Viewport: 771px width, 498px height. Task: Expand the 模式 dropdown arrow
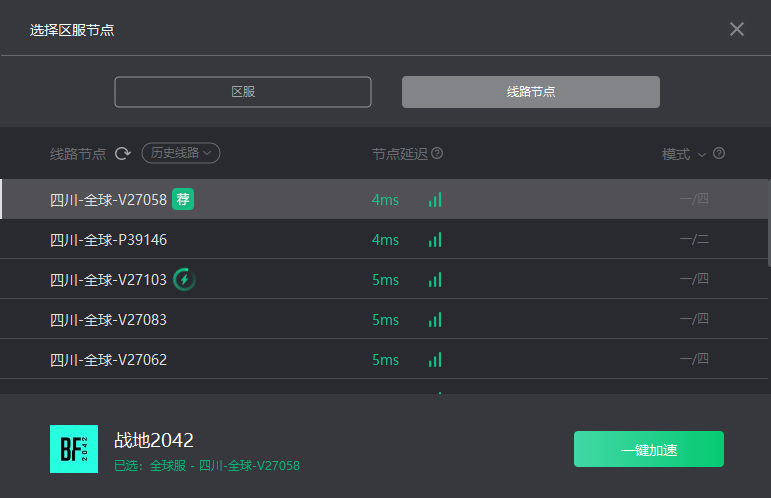pos(702,155)
